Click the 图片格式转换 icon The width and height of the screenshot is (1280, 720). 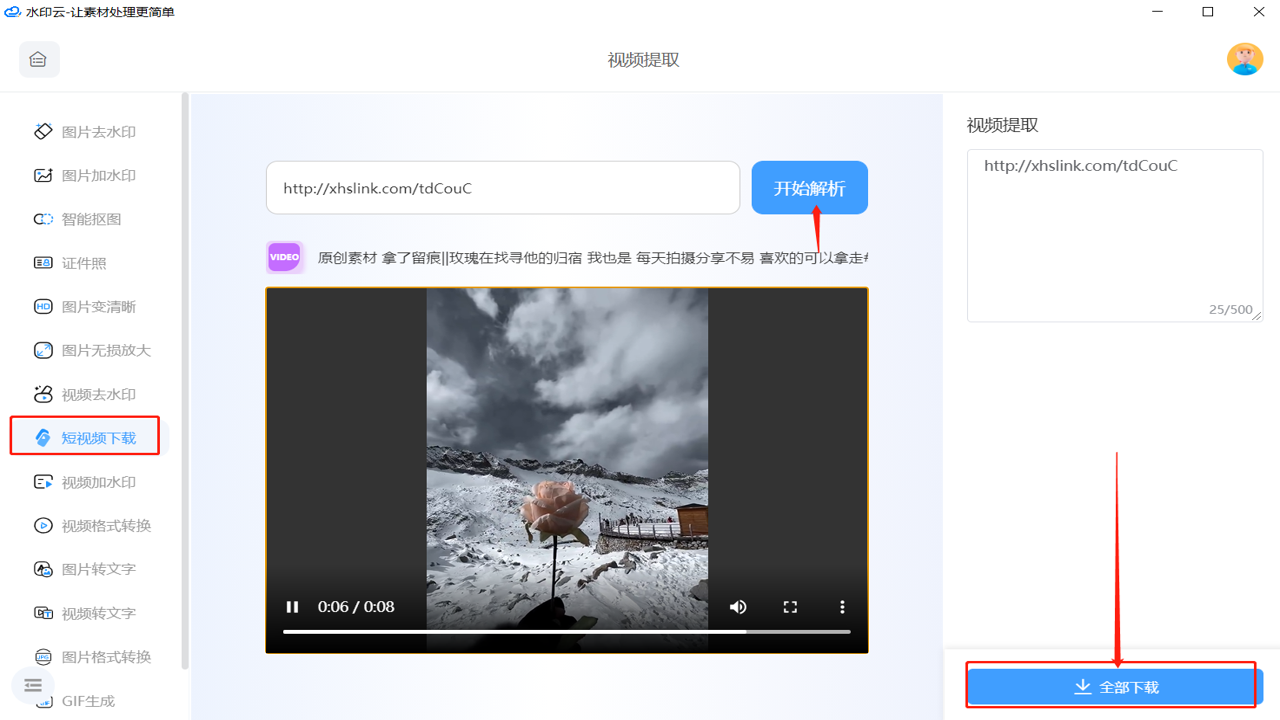(x=43, y=657)
